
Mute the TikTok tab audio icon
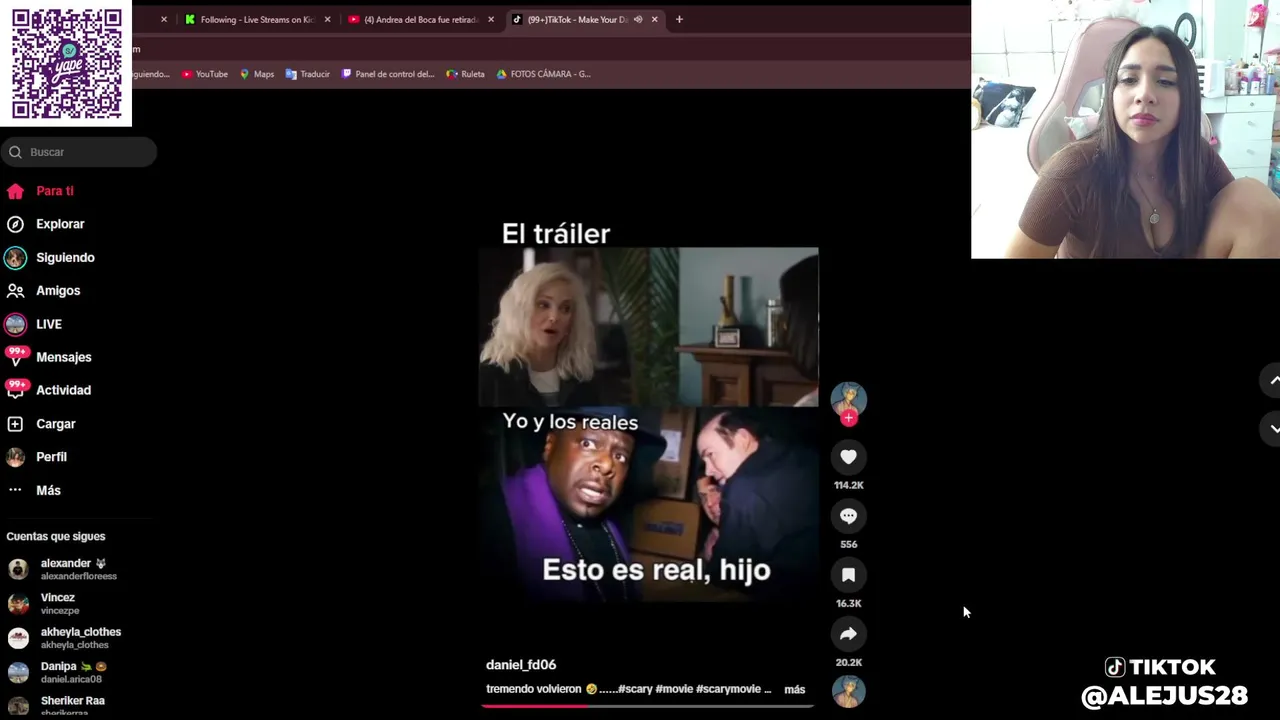coord(638,19)
